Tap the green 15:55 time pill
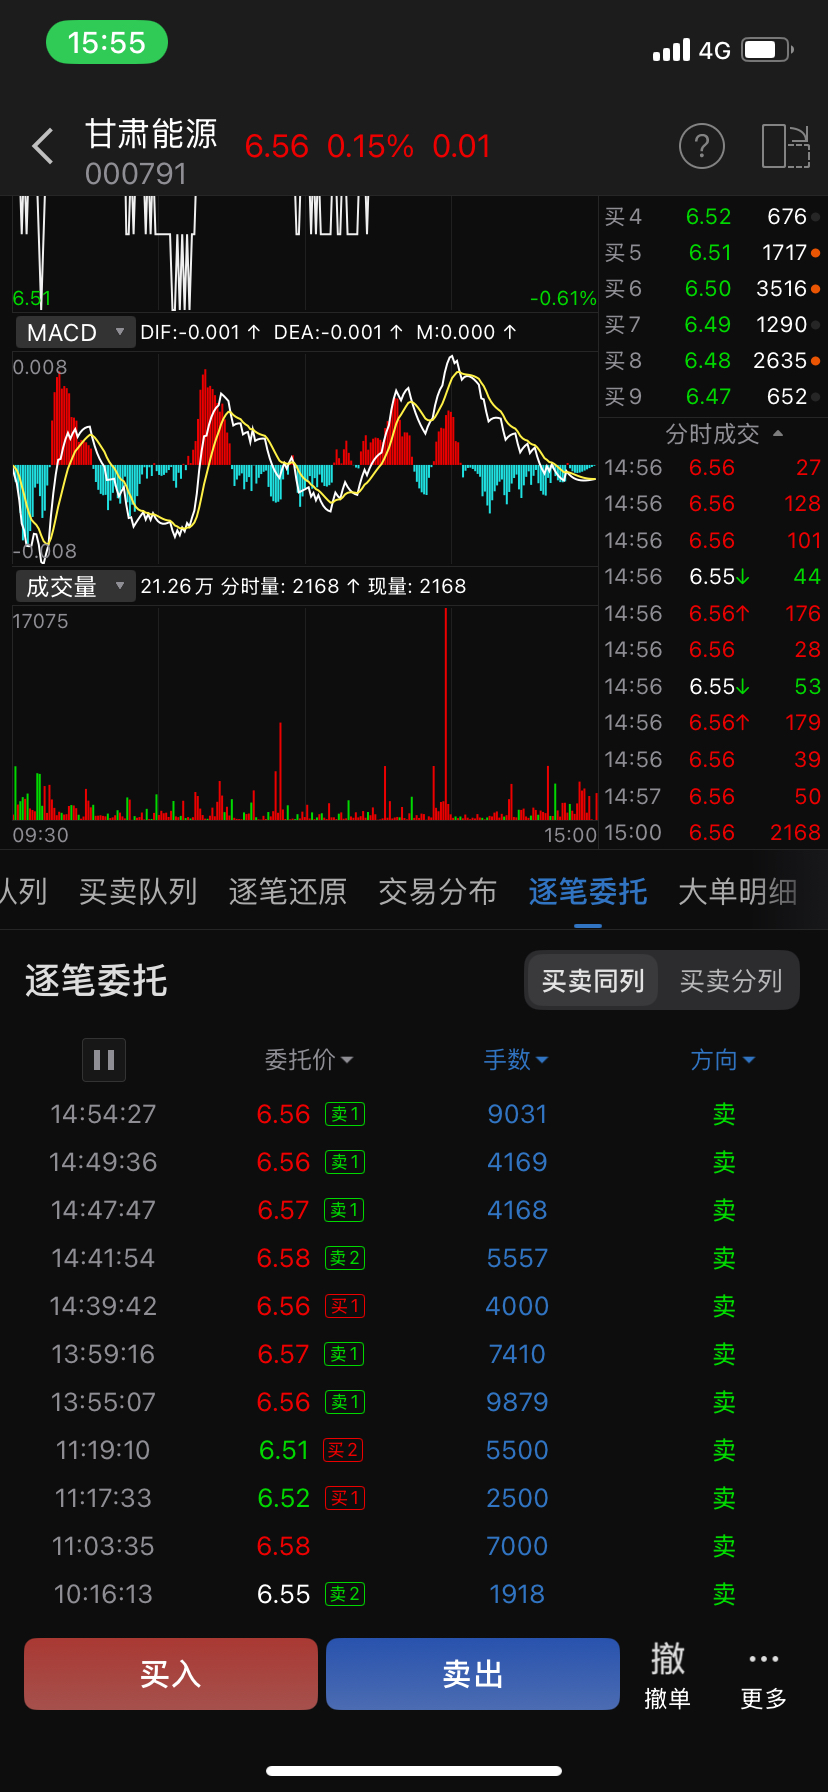 click(107, 43)
